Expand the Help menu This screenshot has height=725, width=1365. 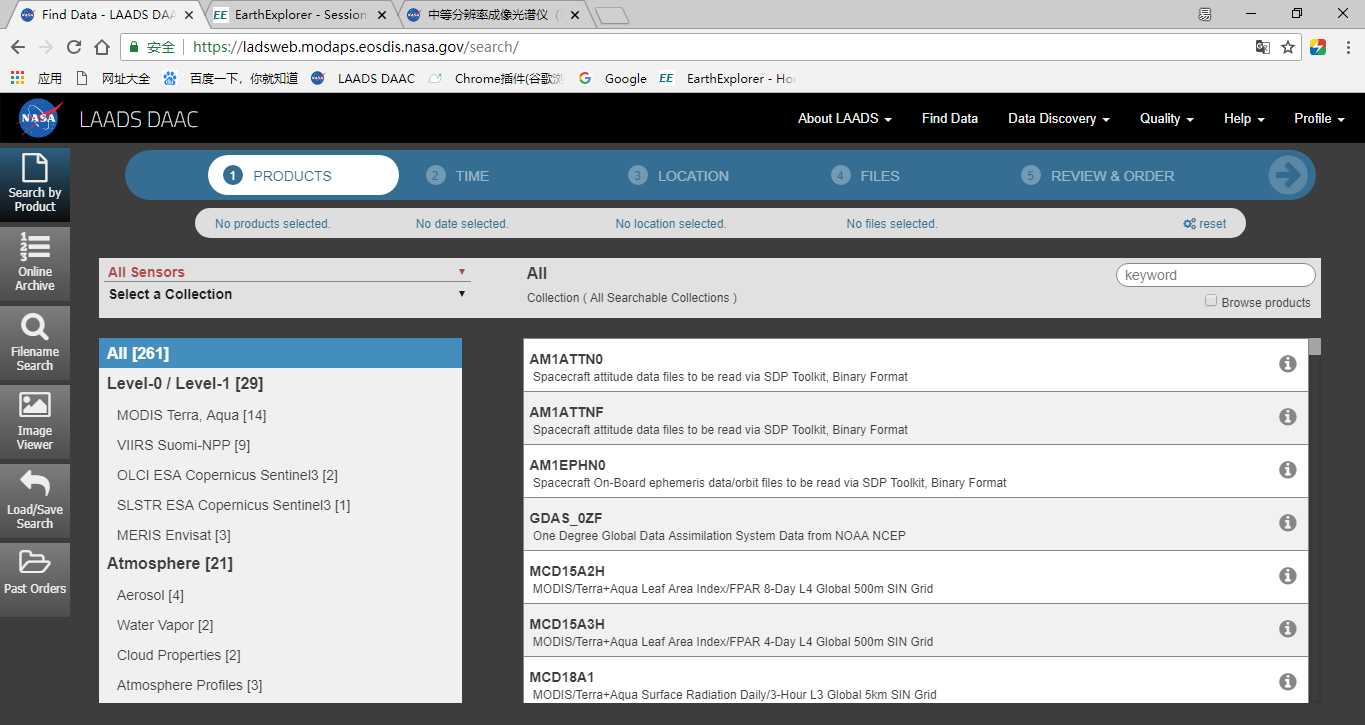click(1244, 118)
